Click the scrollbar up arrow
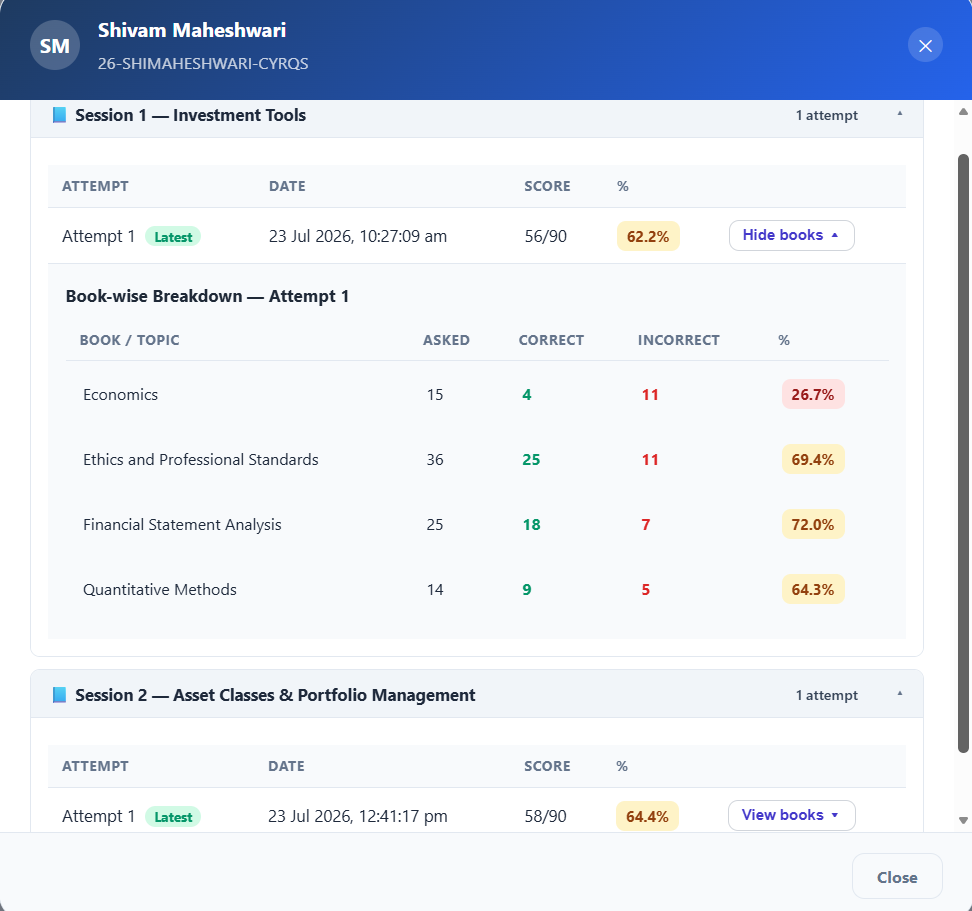 click(963, 112)
